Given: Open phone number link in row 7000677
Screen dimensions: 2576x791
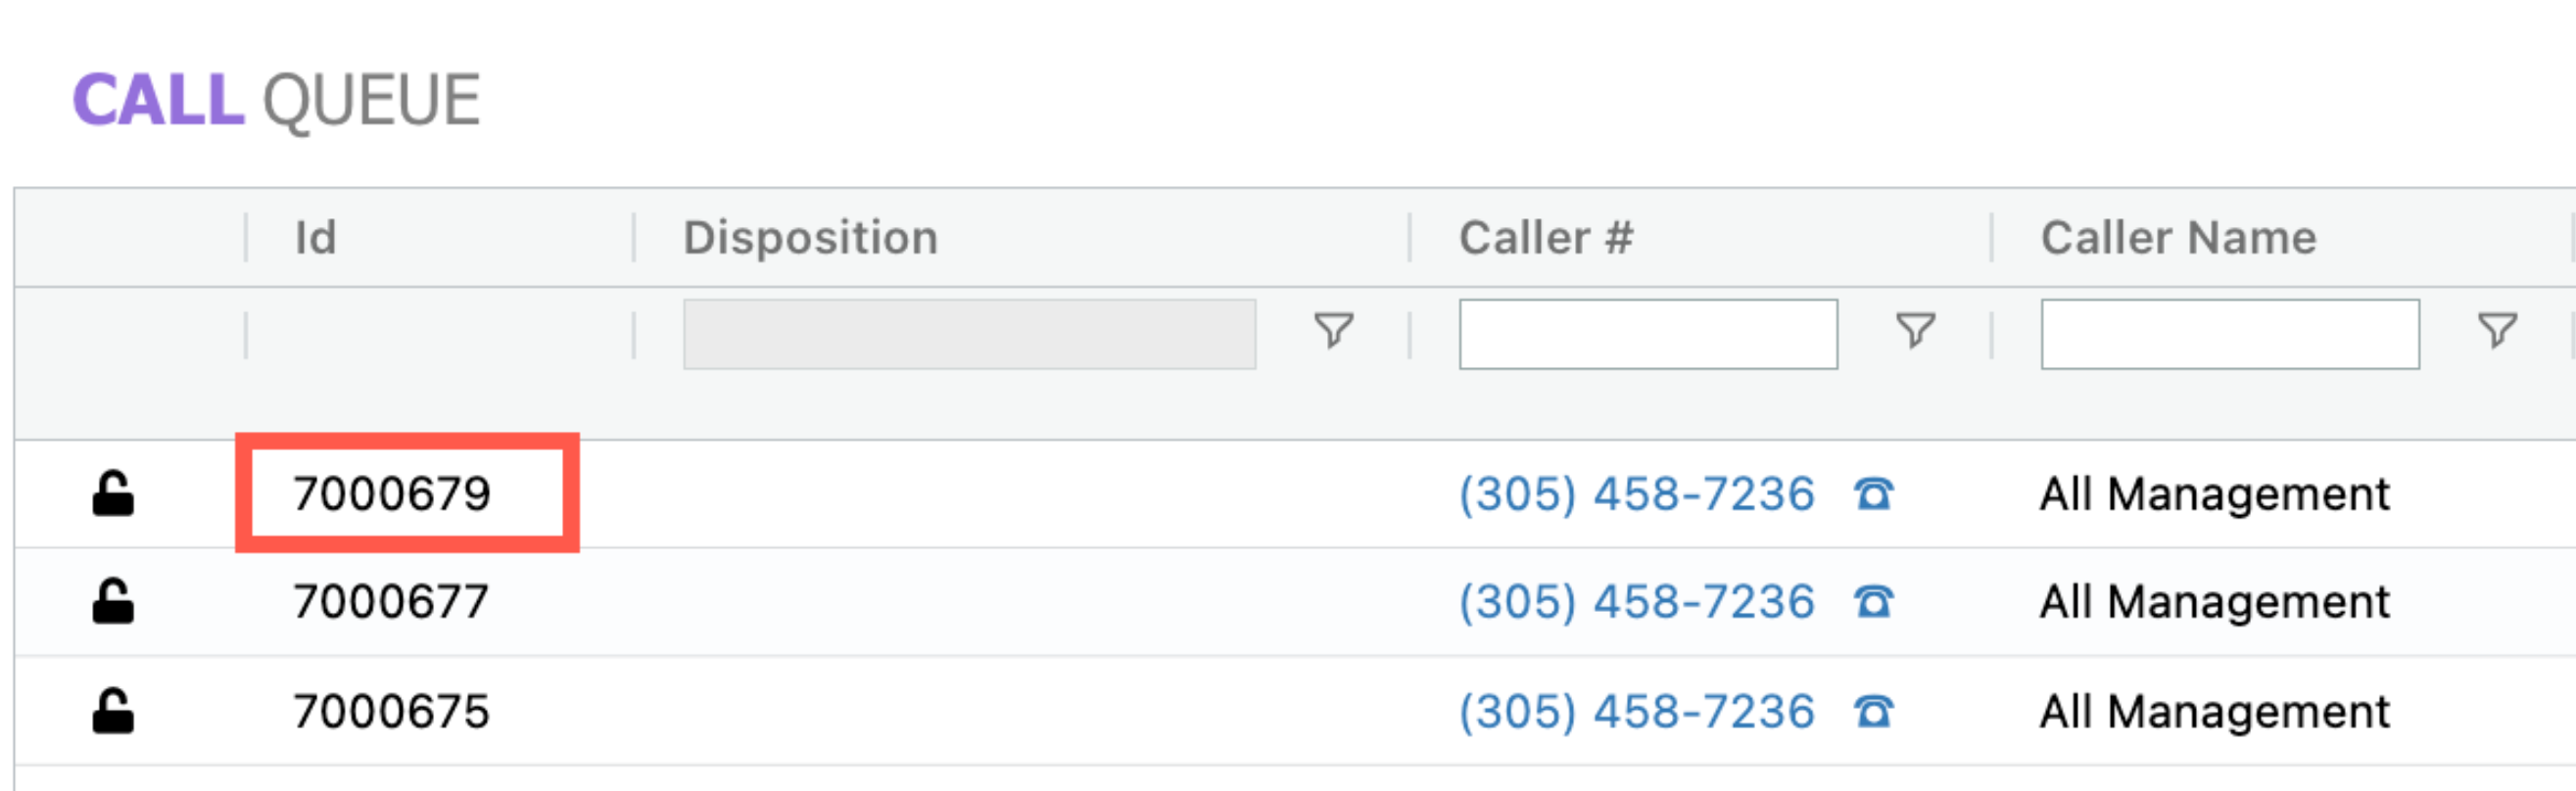Looking at the screenshot, I should (1637, 602).
